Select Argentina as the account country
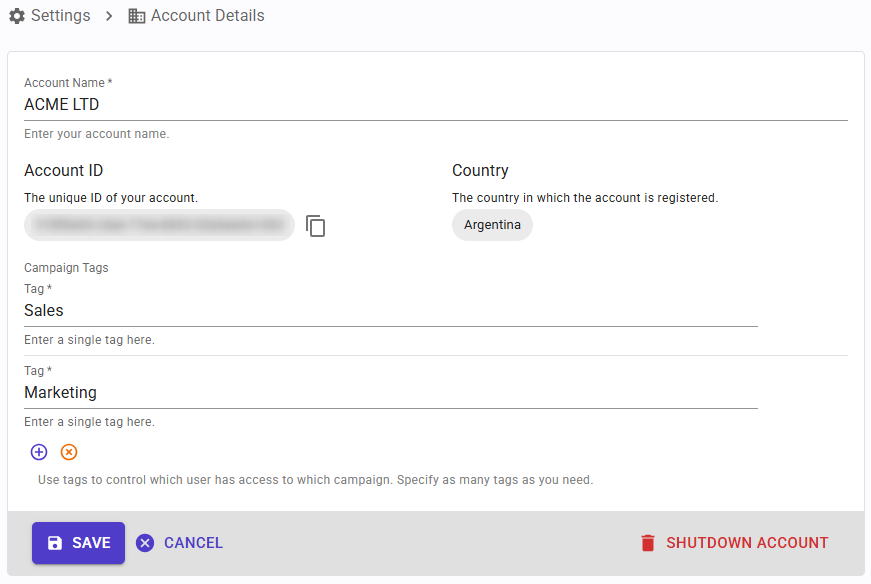This screenshot has height=584, width=871. [492, 224]
